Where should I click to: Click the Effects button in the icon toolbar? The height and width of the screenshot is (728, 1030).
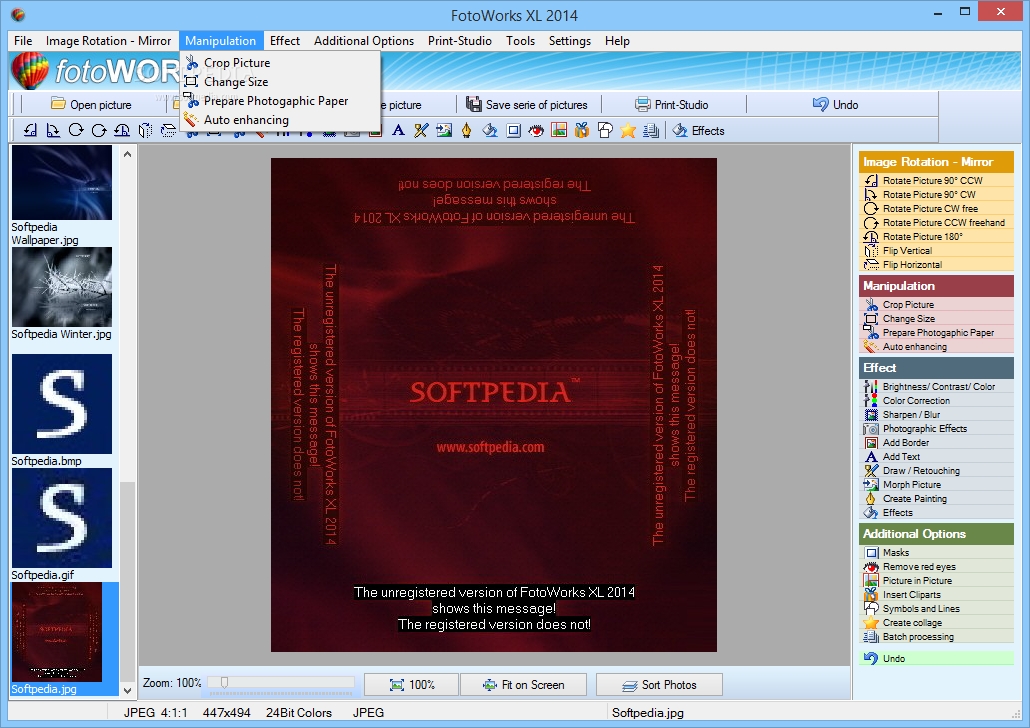click(698, 131)
